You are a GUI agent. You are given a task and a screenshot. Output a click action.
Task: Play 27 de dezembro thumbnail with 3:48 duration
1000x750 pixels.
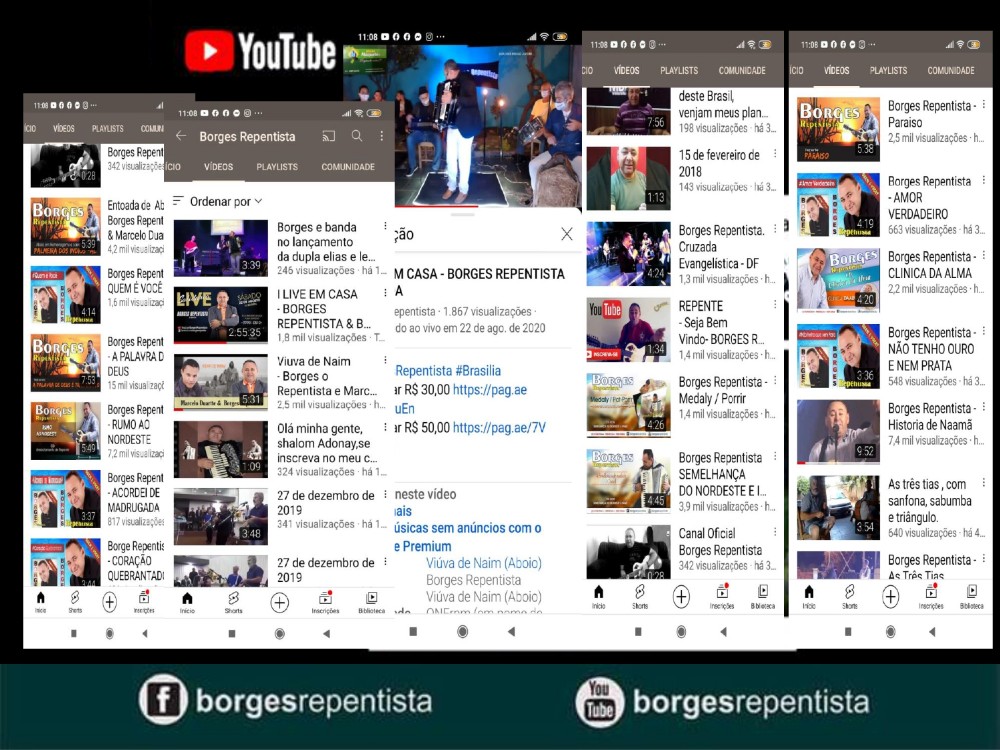pos(221,516)
